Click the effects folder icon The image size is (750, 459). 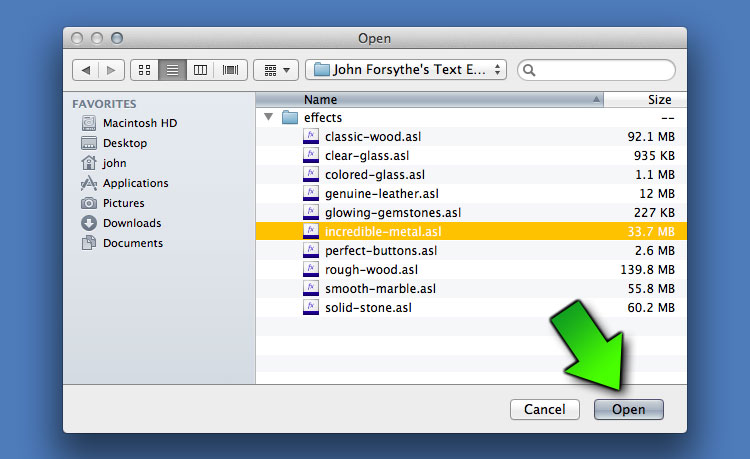pyautogui.click(x=290, y=117)
